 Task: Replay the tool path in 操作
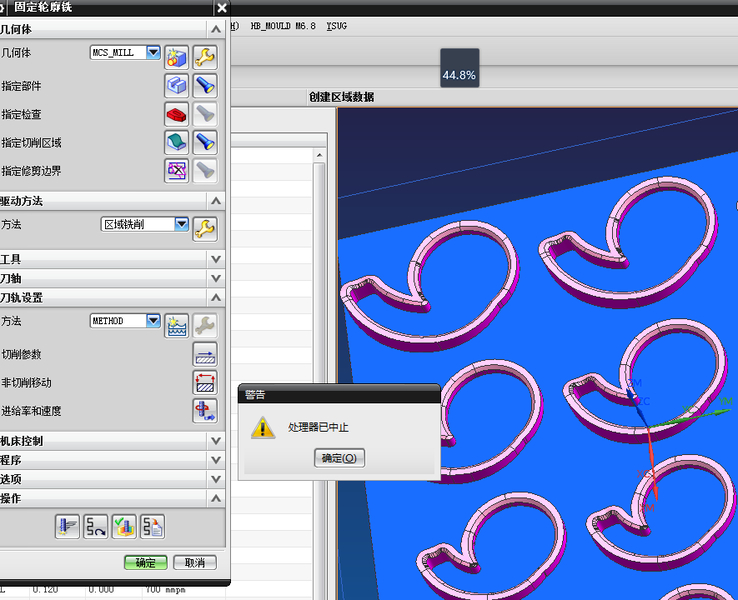pos(96,526)
